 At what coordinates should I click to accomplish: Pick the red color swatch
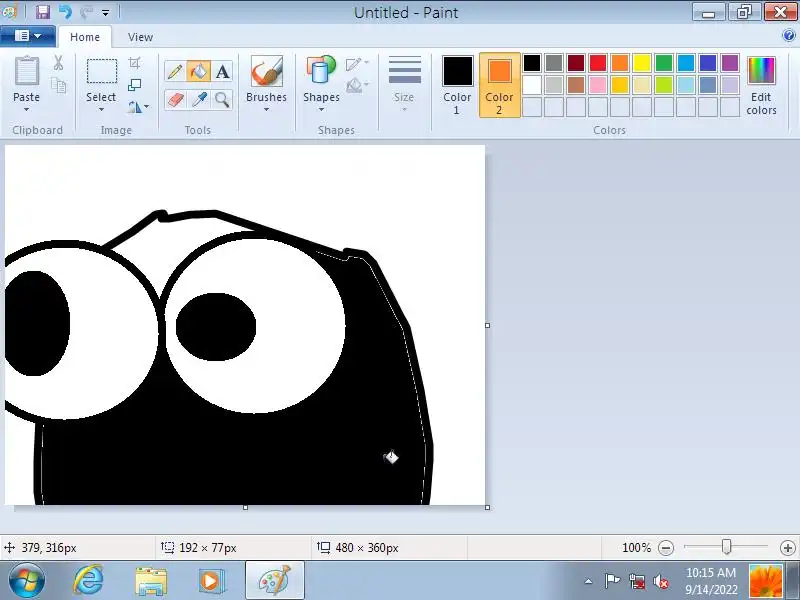tap(598, 63)
